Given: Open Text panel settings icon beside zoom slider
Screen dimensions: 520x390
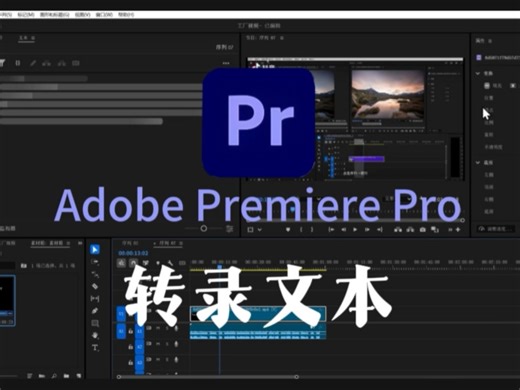Looking at the screenshot, I should coord(229,229).
